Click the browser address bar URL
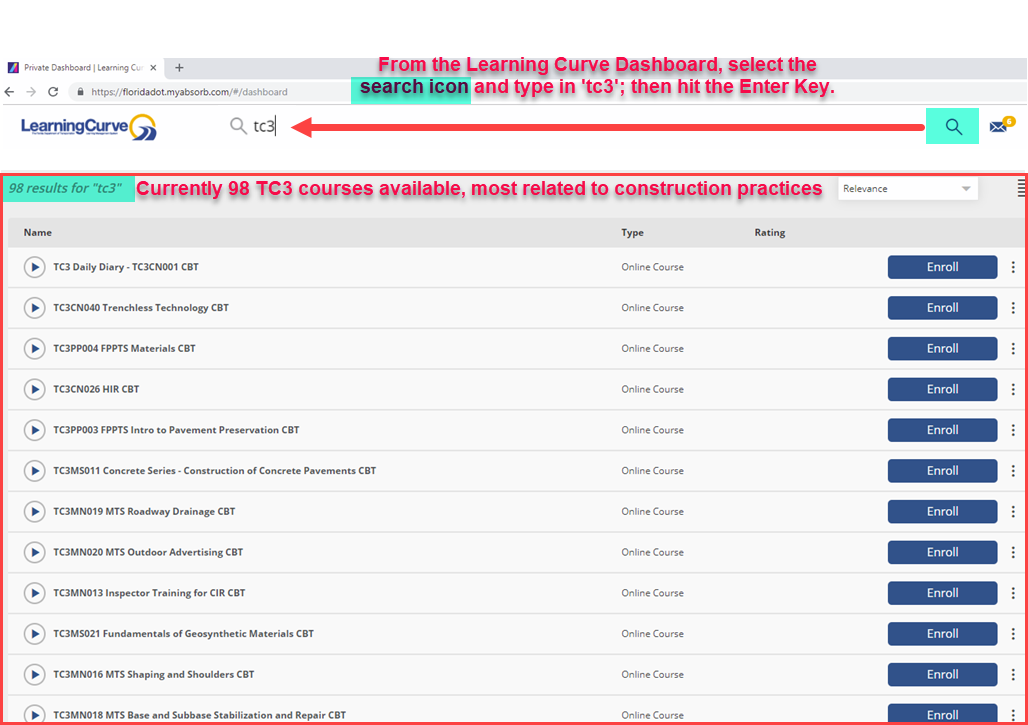This screenshot has width=1028, height=725. click(x=189, y=92)
